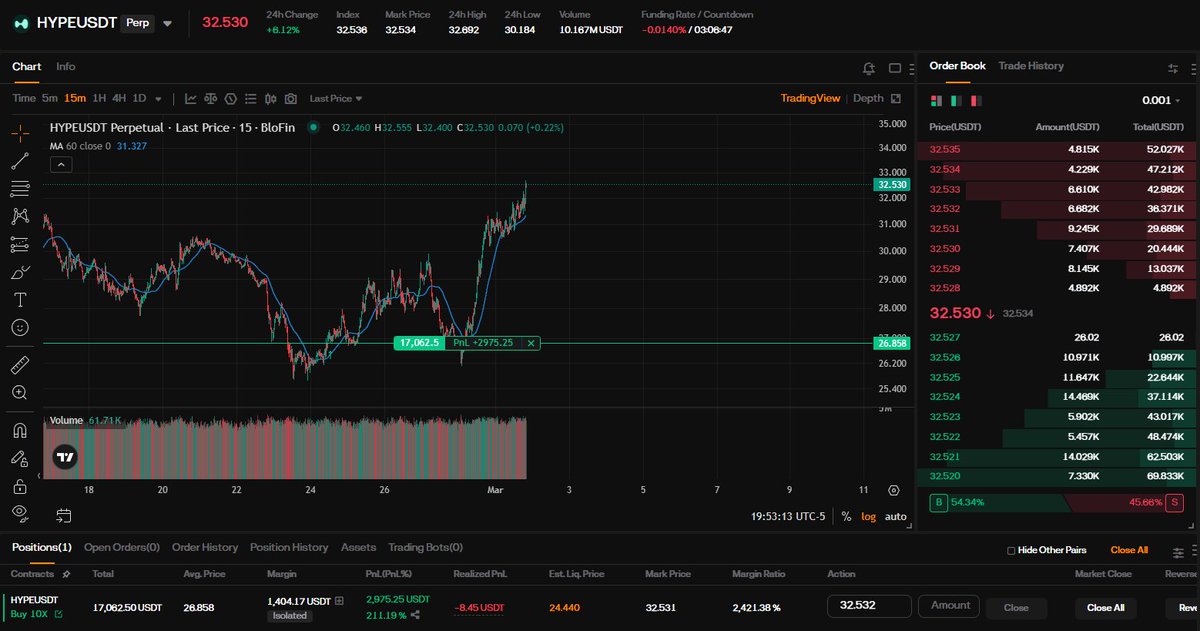Open the price alert bell icon
Image resolution: width=1200 pixels, height=631 pixels.
pos(869,68)
